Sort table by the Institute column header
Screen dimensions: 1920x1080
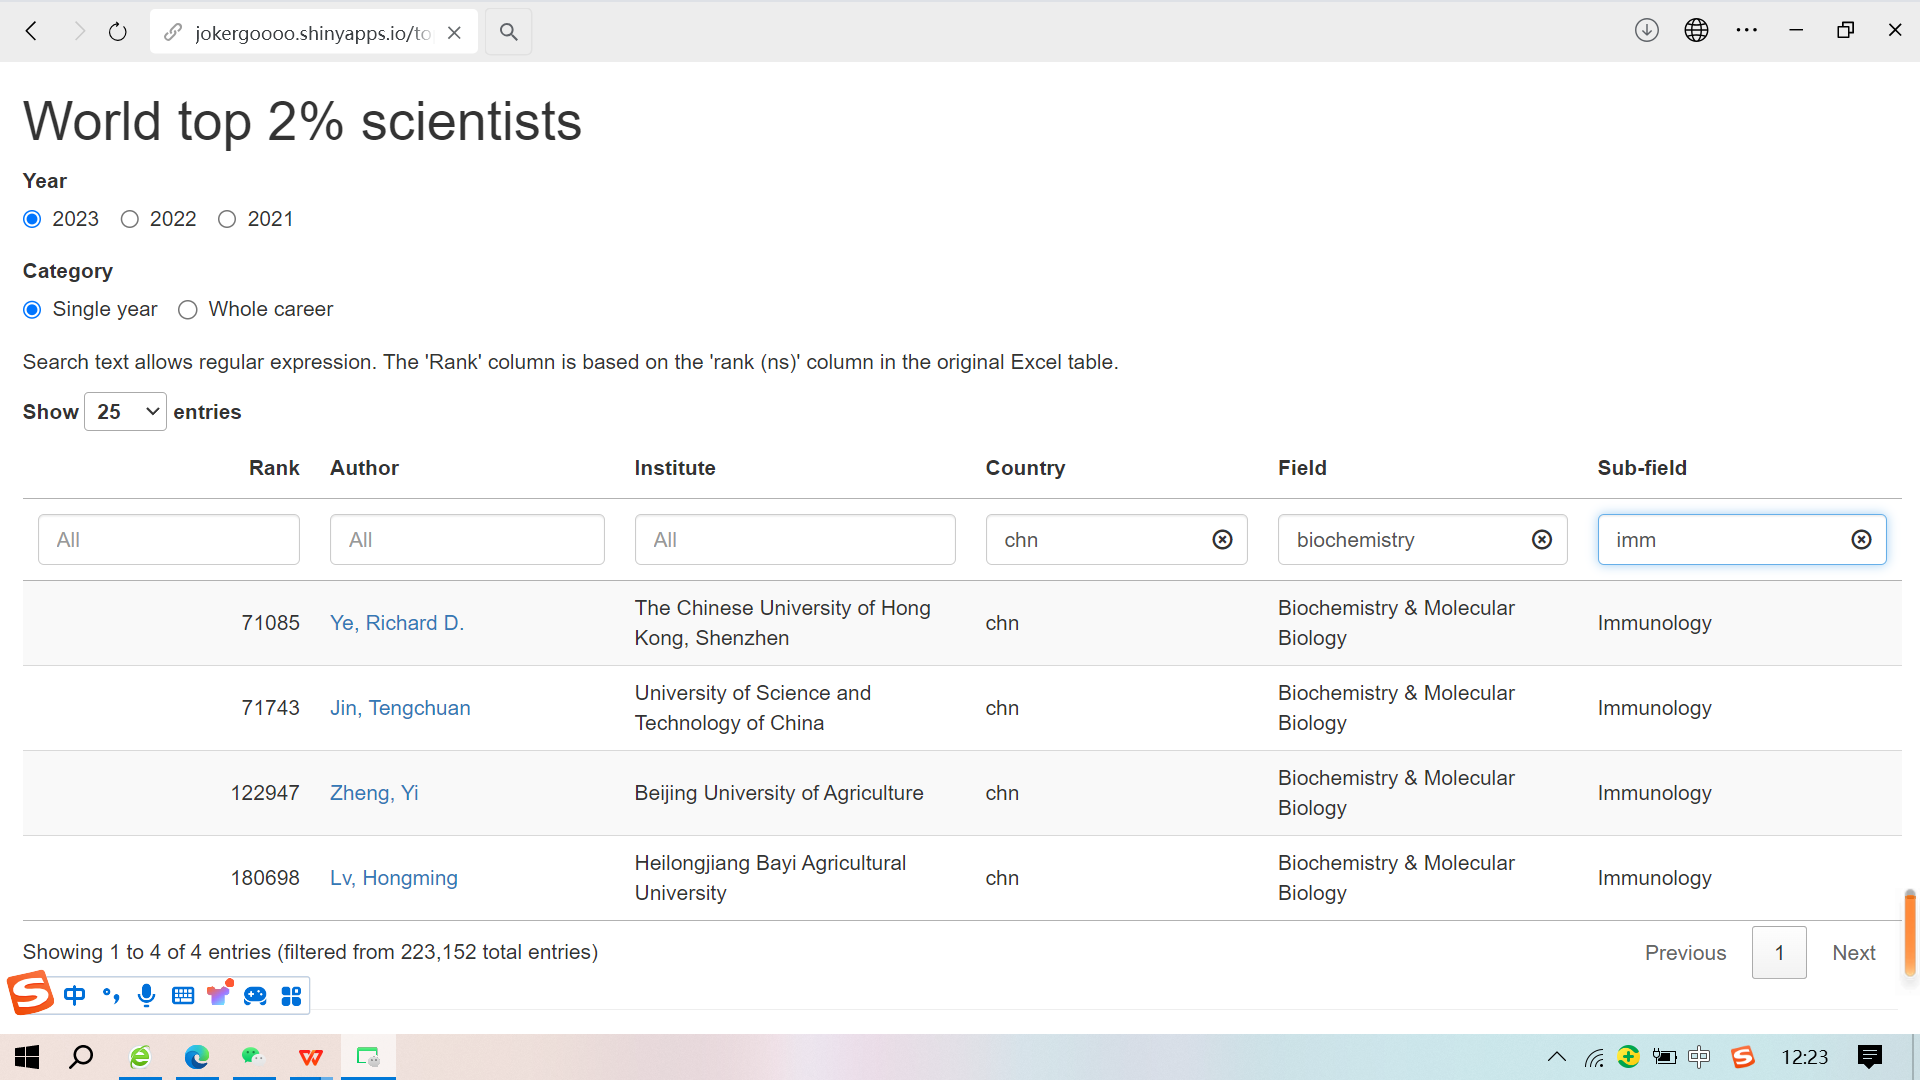[675, 468]
